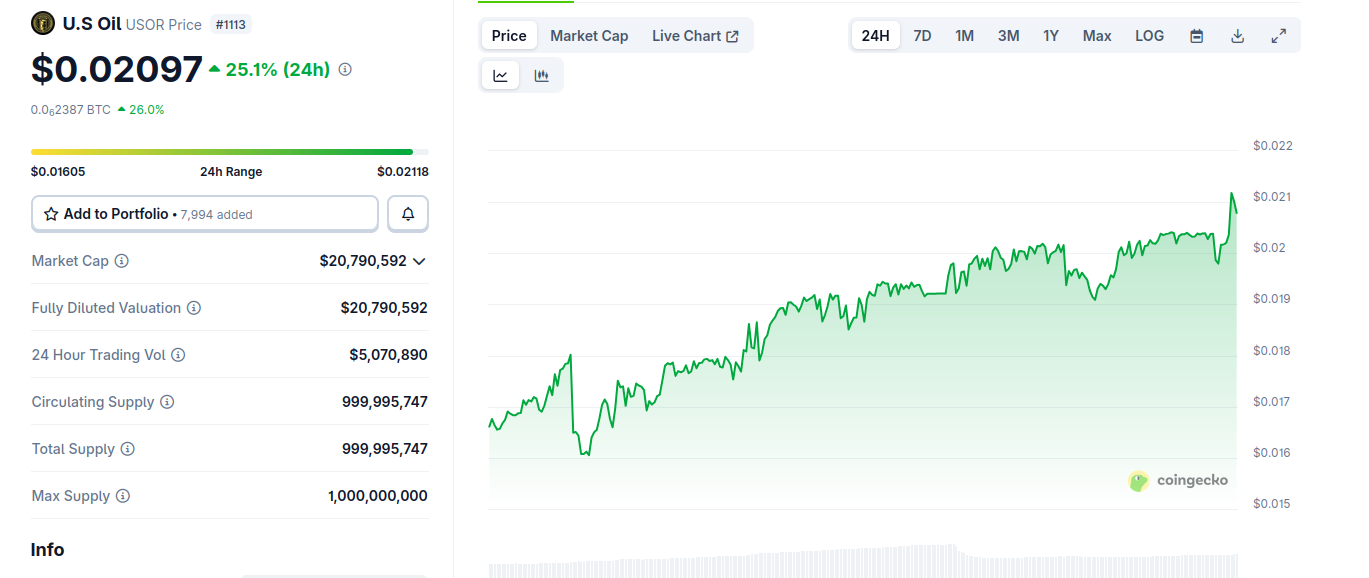Click the #1113 rank badge
This screenshot has width=1369, height=578.
pos(230,24)
